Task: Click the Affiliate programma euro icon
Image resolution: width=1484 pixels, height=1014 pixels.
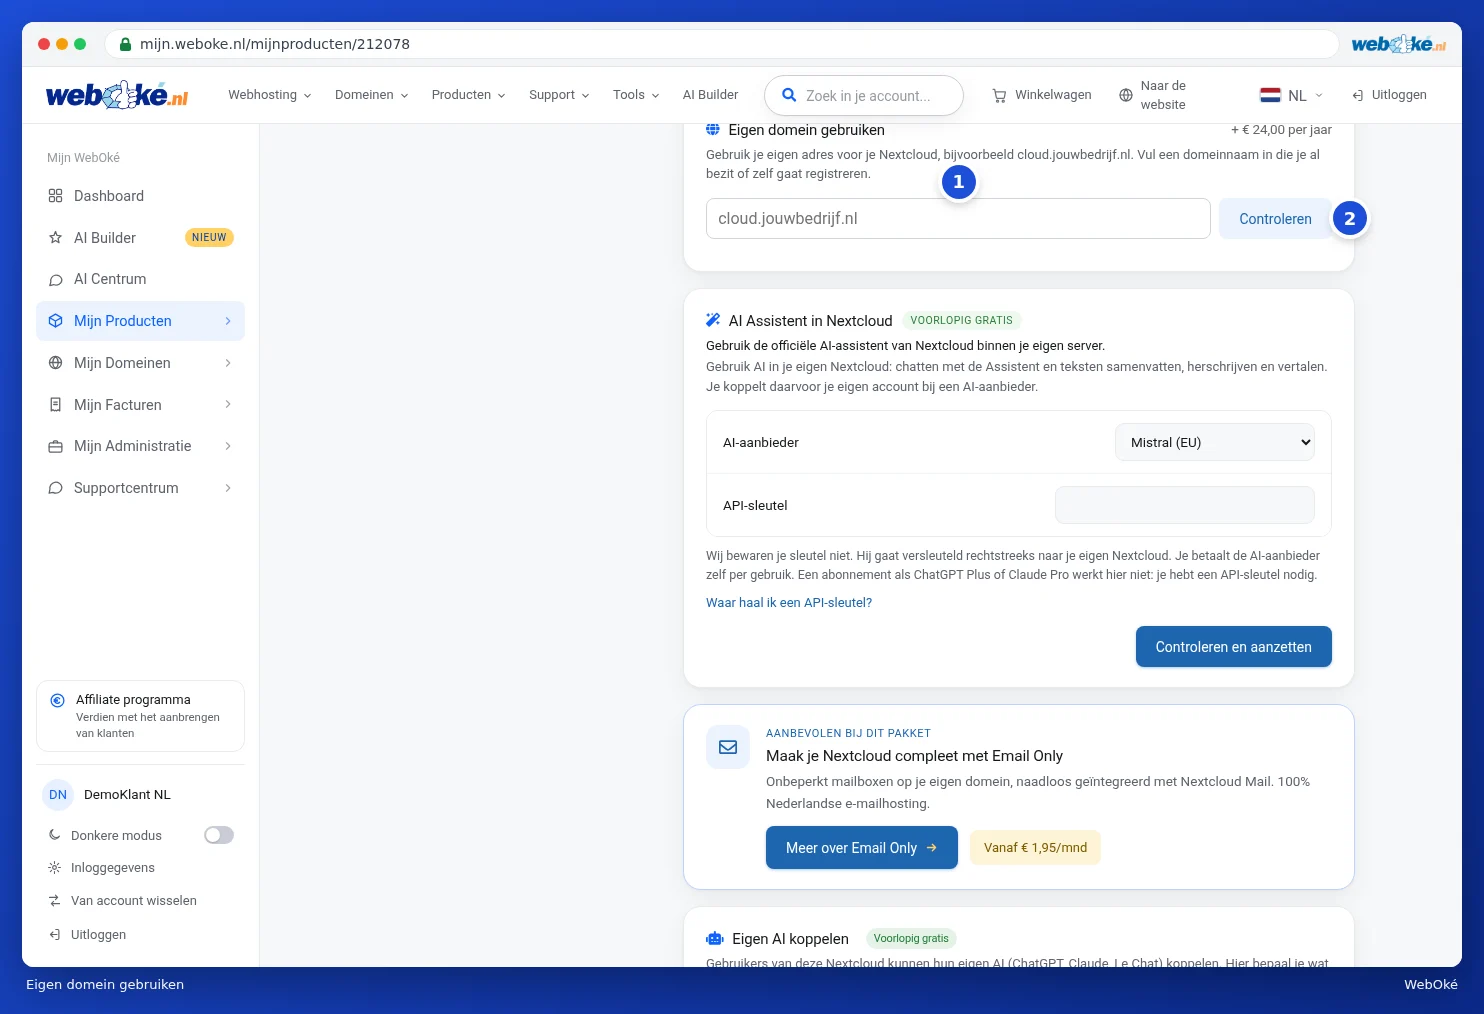Action: click(58, 700)
